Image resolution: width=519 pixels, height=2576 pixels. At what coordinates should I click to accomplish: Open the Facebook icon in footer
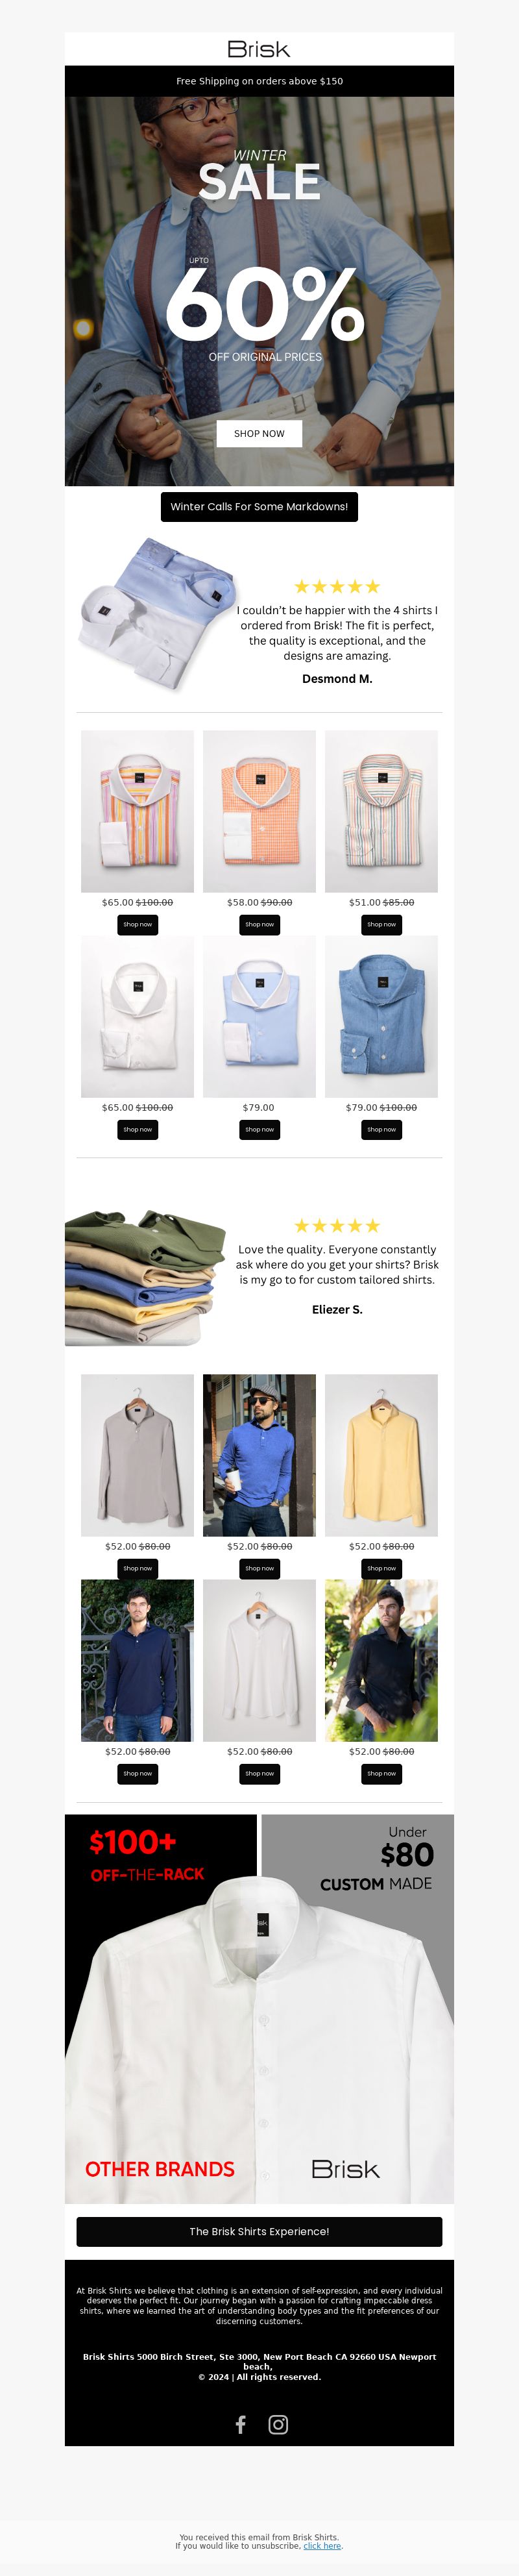coord(240,2424)
